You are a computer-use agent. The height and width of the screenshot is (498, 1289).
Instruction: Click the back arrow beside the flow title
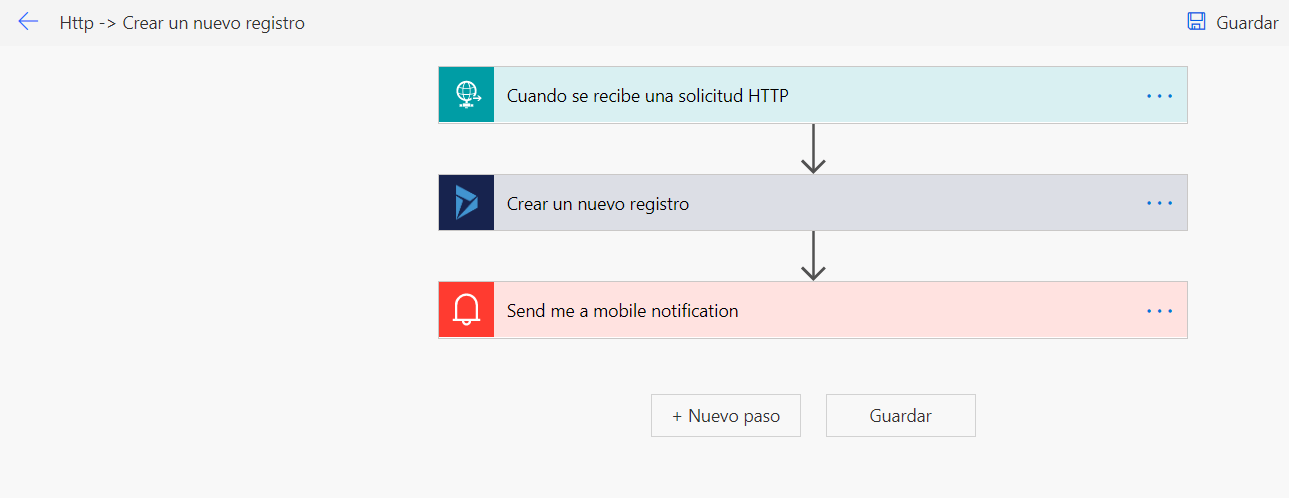click(28, 22)
